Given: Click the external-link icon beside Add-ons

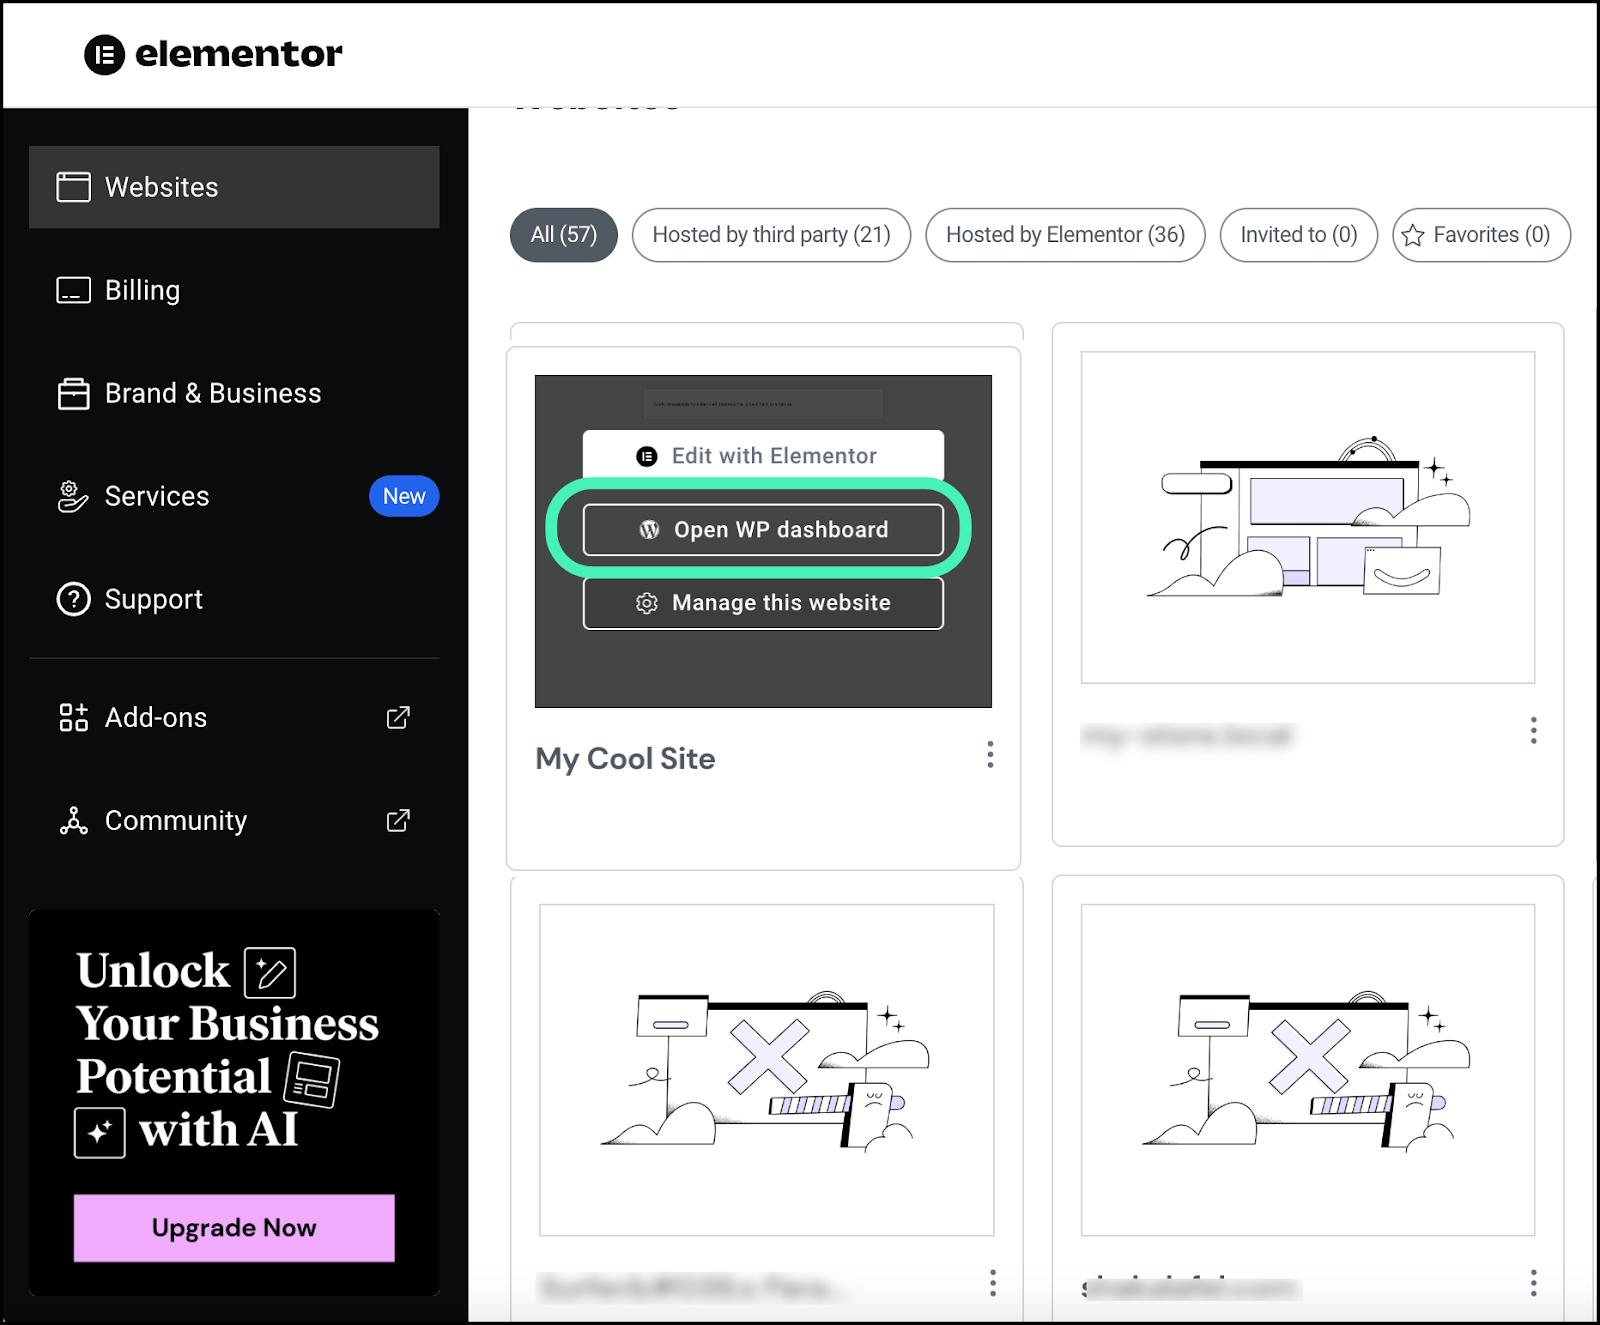Looking at the screenshot, I should (398, 717).
